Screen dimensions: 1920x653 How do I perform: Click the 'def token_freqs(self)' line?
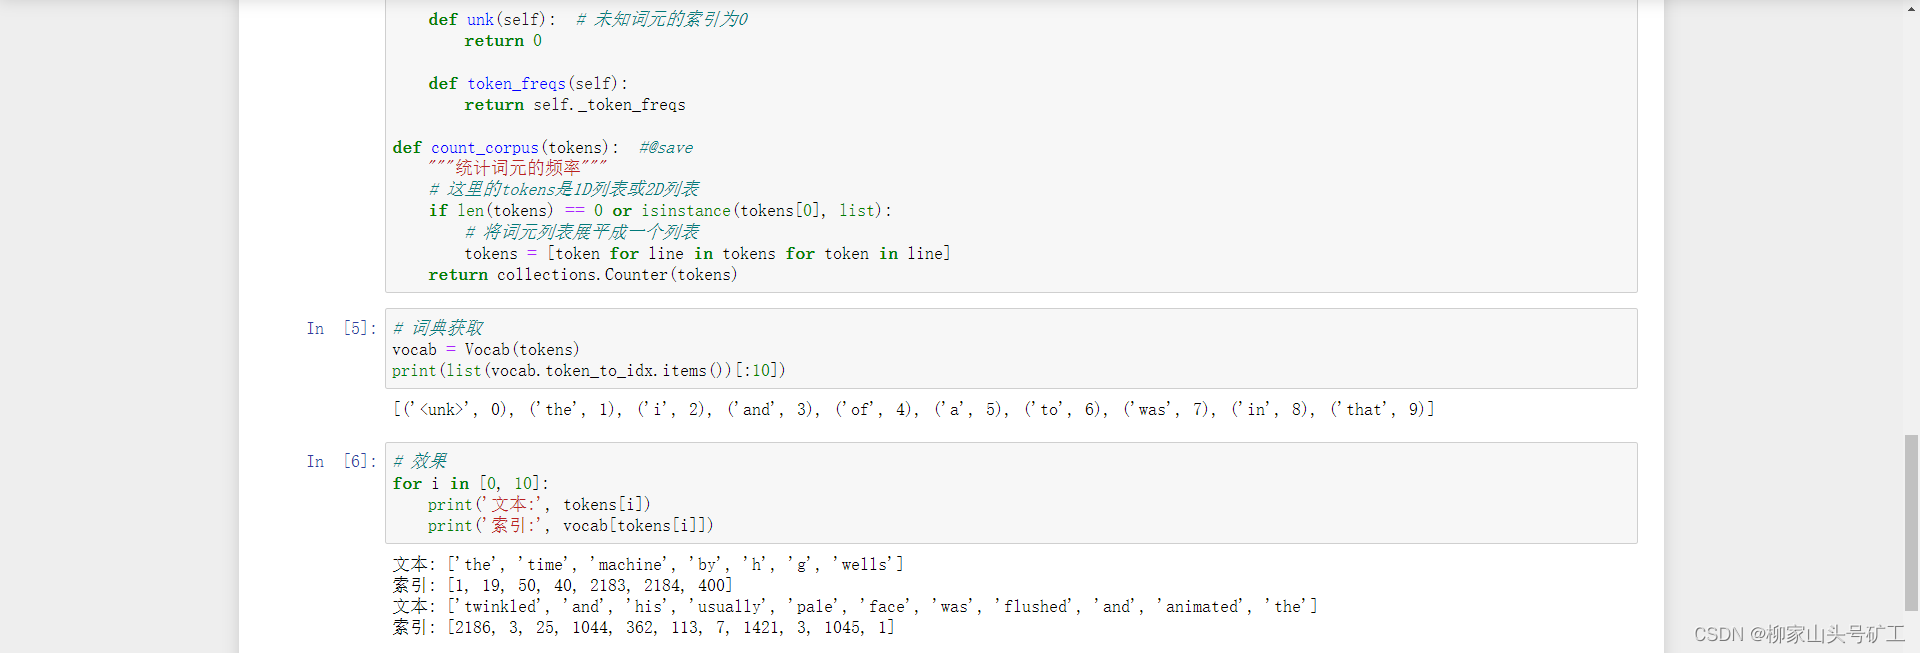tap(527, 84)
